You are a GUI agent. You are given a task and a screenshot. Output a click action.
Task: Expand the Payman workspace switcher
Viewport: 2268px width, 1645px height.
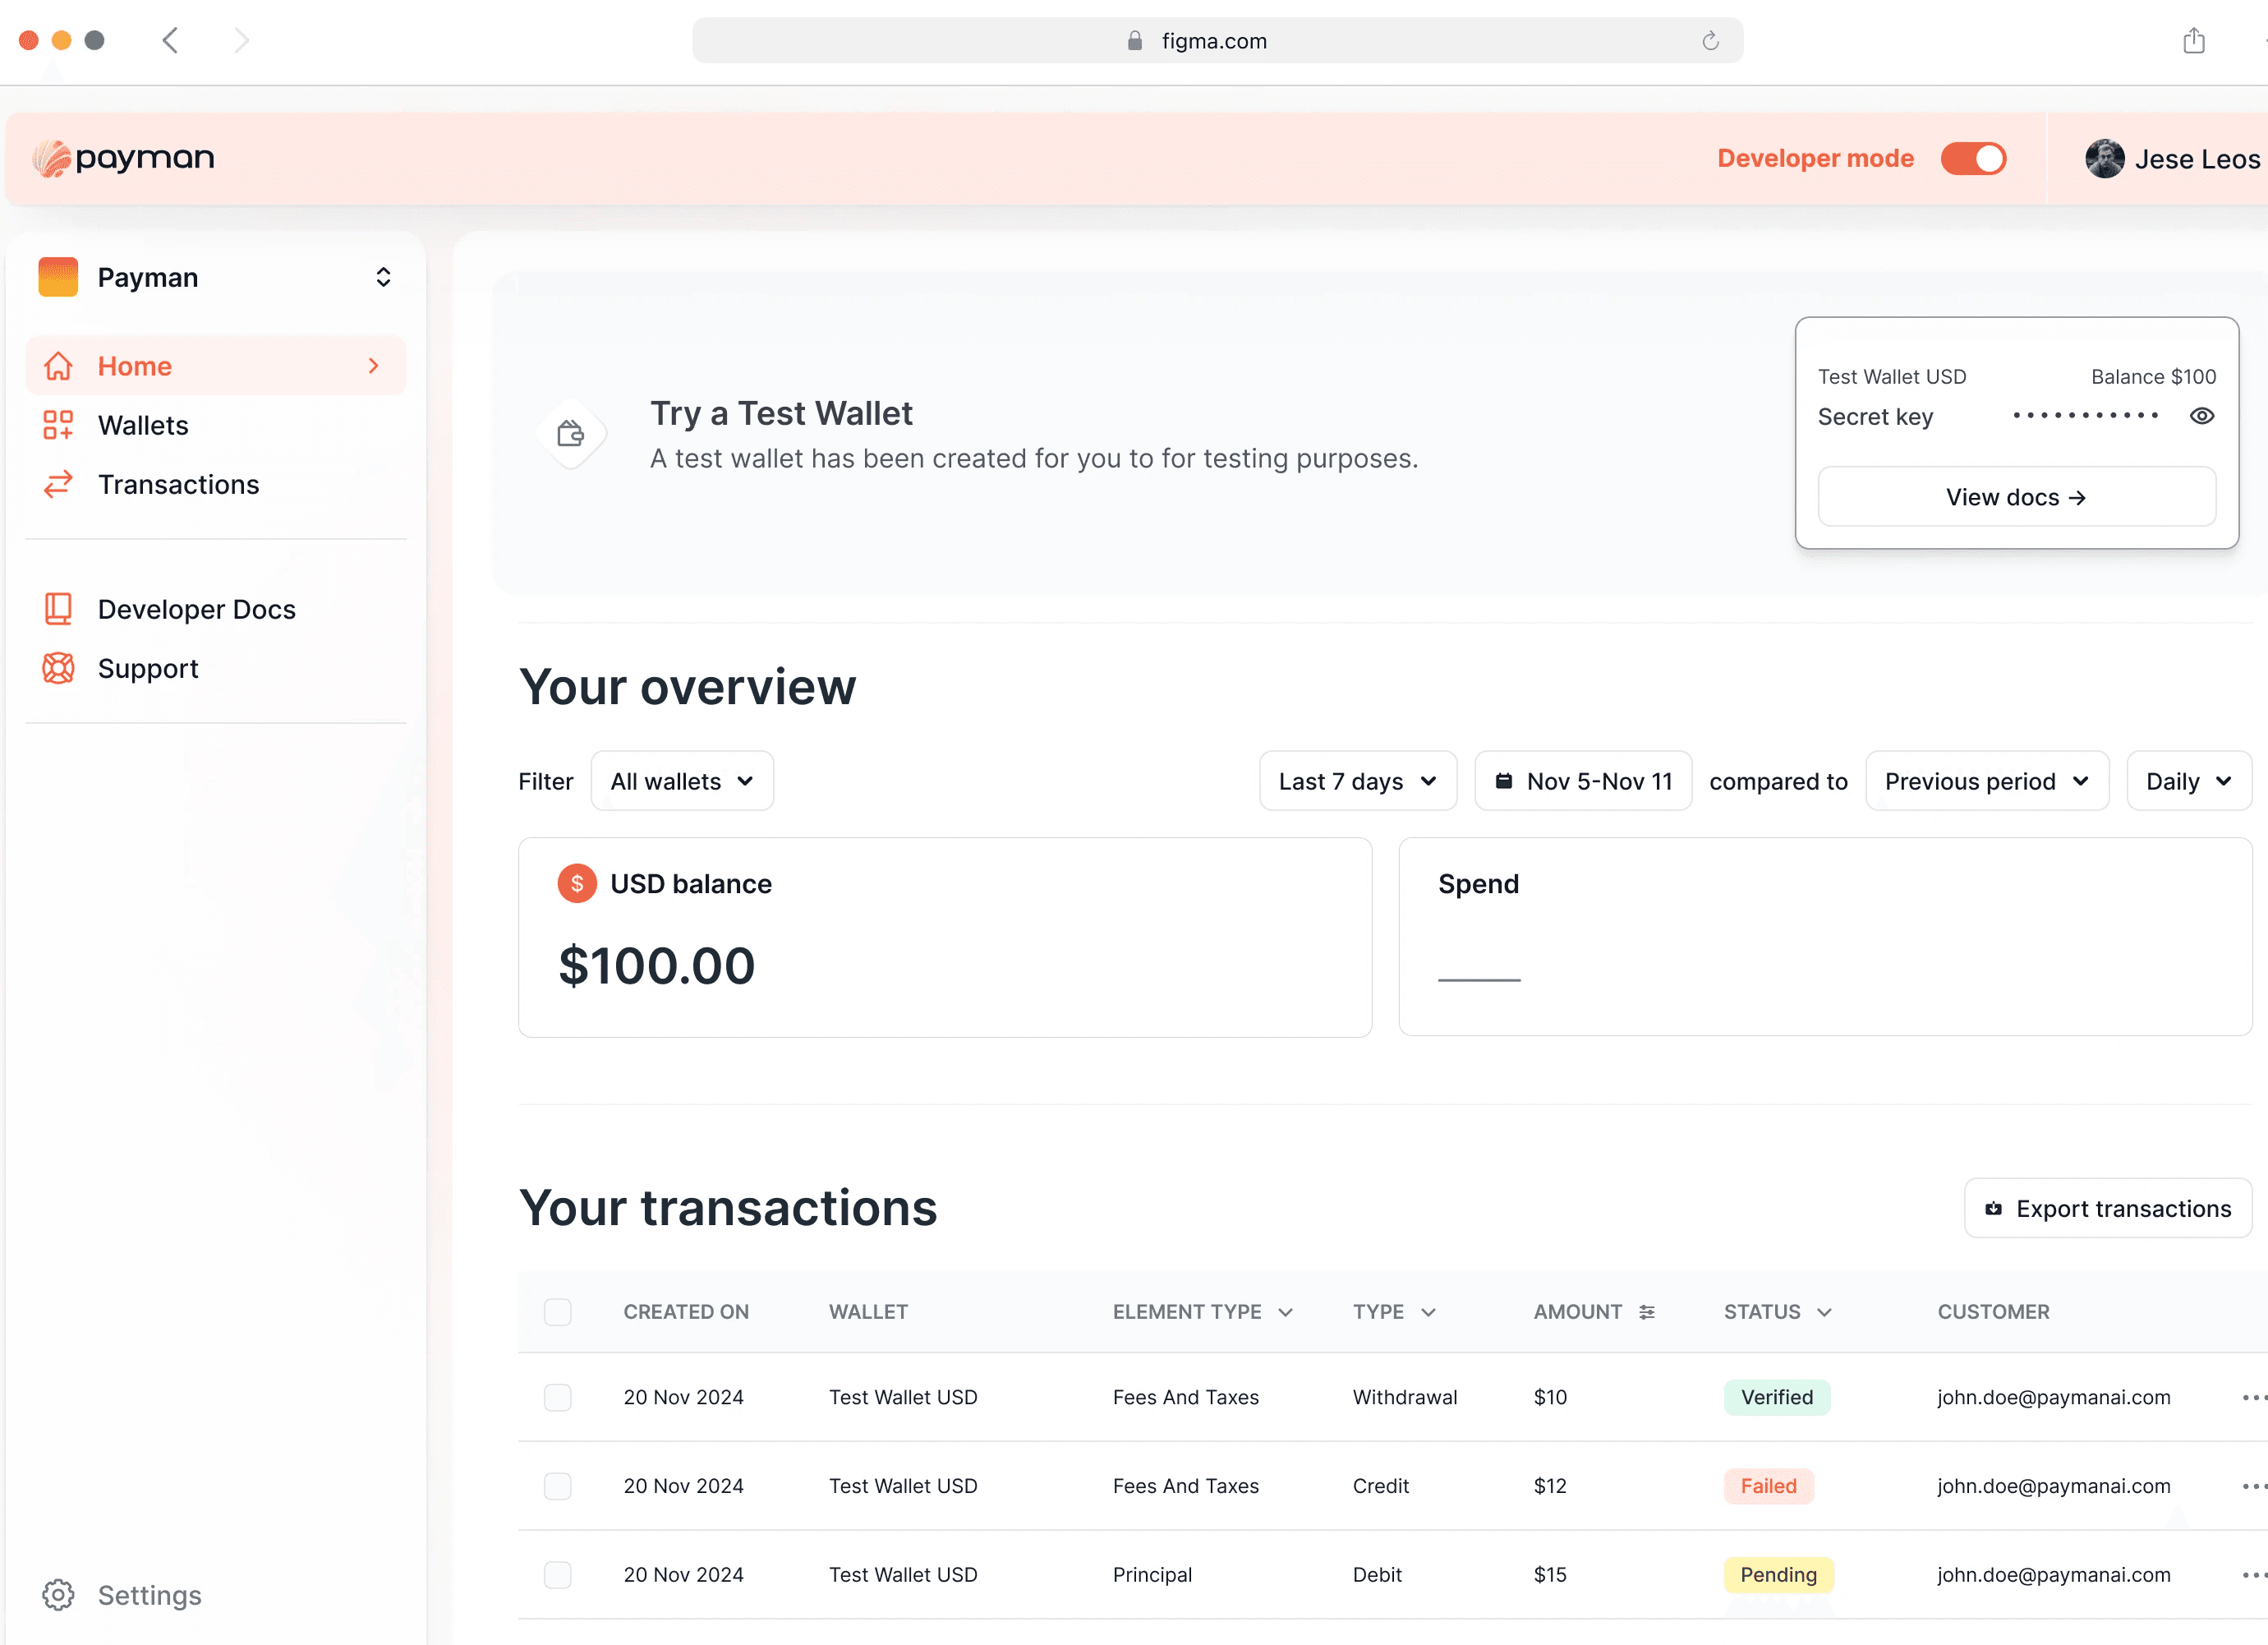[x=383, y=277]
